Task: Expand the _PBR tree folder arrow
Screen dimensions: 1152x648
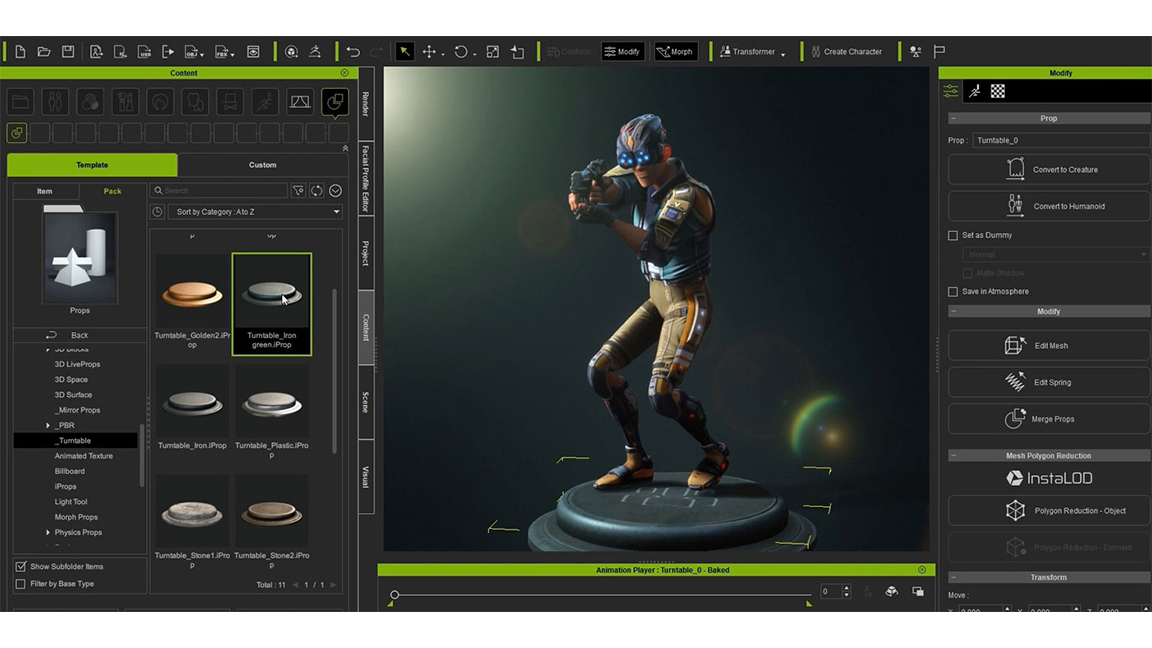Action: pos(48,425)
